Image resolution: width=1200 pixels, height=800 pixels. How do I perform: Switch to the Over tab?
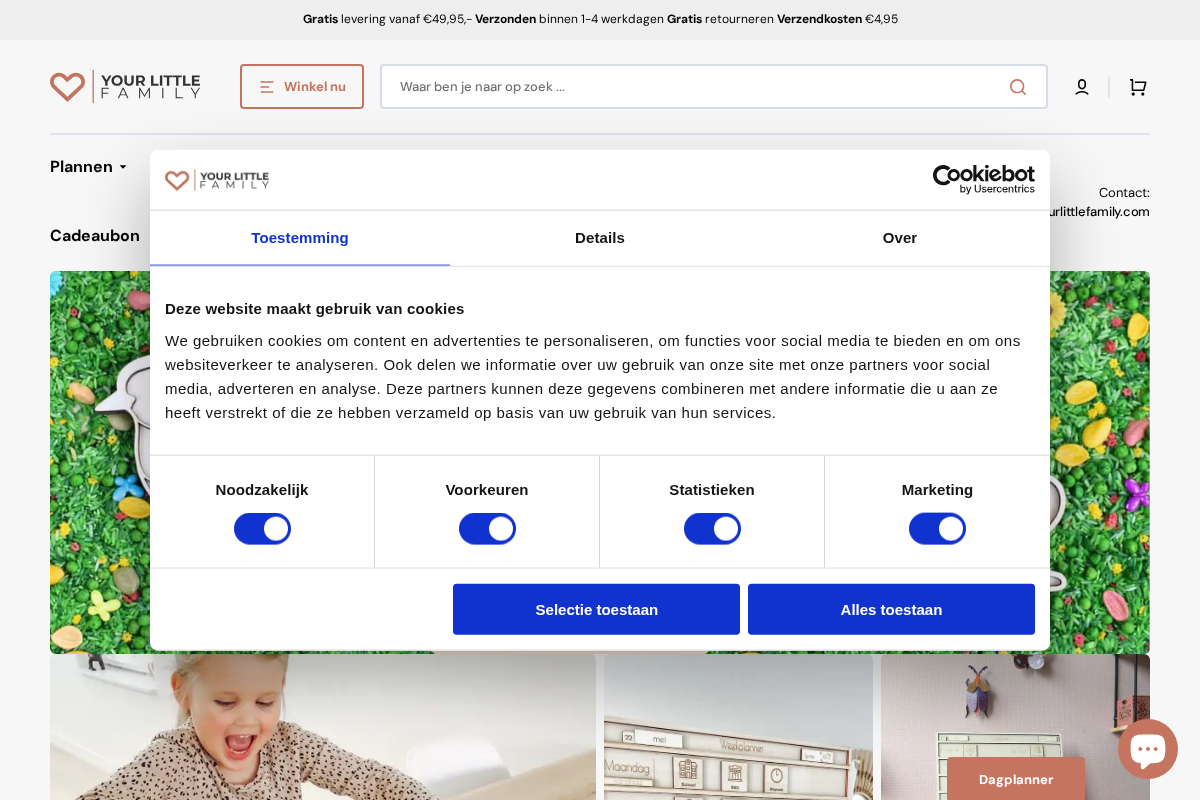[899, 238]
